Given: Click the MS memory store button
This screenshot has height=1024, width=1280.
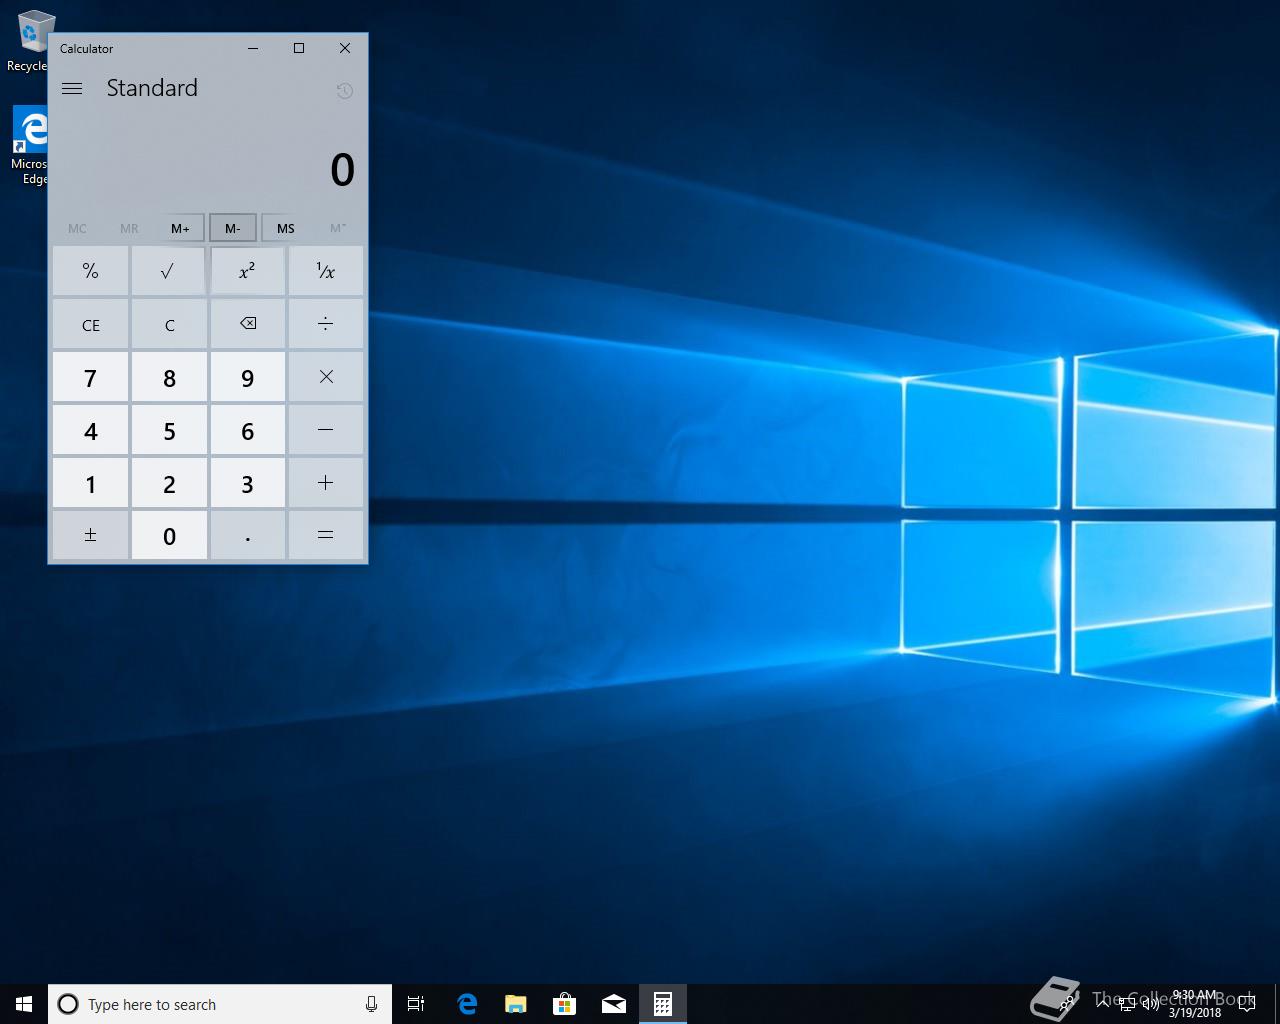Looking at the screenshot, I should [x=285, y=228].
